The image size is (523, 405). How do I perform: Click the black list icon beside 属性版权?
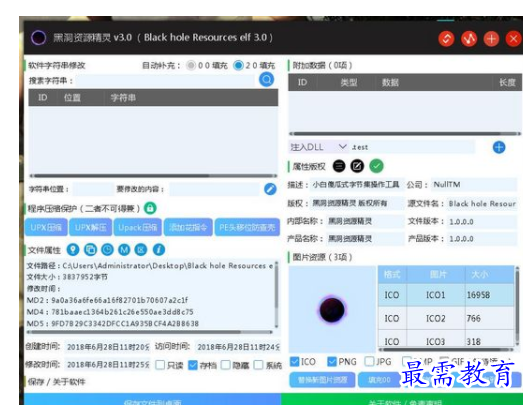click(x=339, y=166)
